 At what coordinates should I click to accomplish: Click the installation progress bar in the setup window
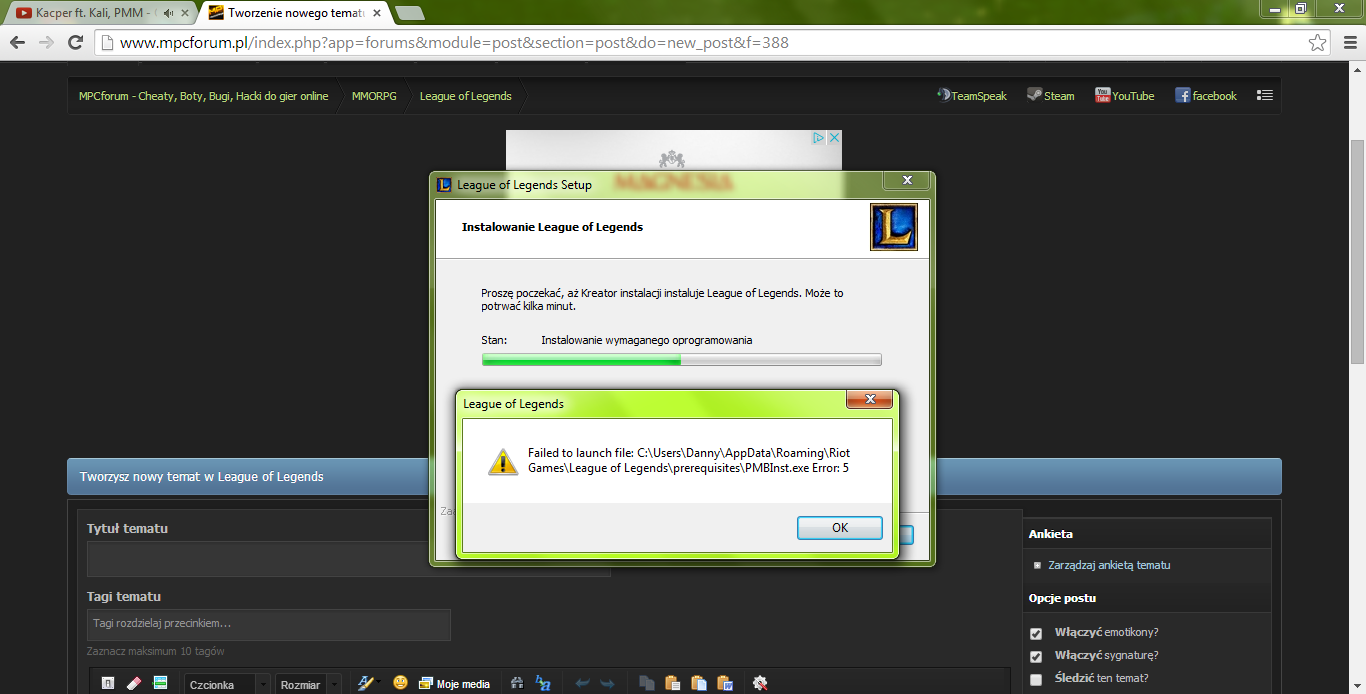click(681, 360)
